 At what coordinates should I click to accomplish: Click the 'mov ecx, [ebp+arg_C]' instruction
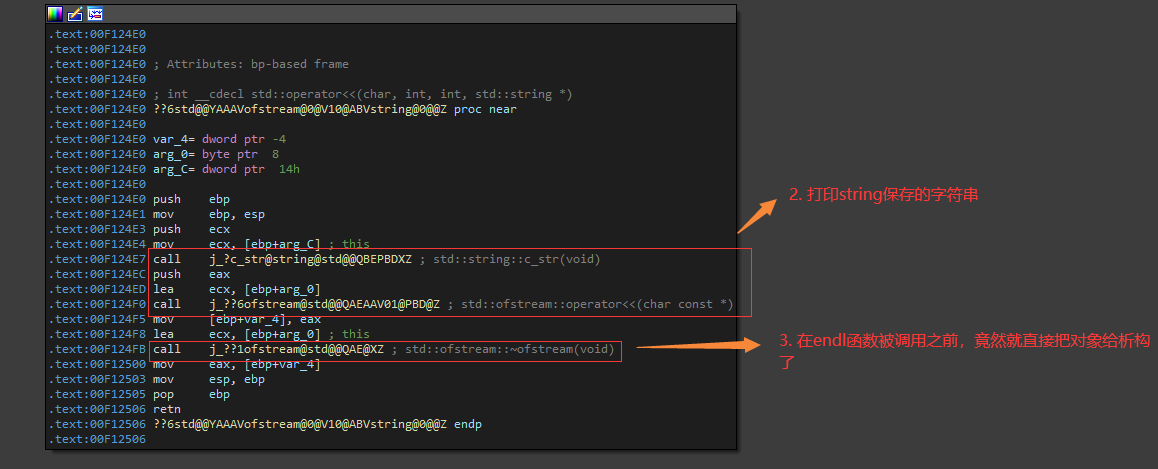[x=236, y=244]
